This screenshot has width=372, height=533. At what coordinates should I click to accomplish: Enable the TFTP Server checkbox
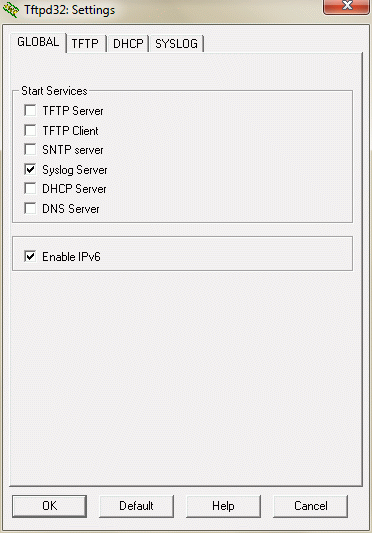tap(30, 110)
